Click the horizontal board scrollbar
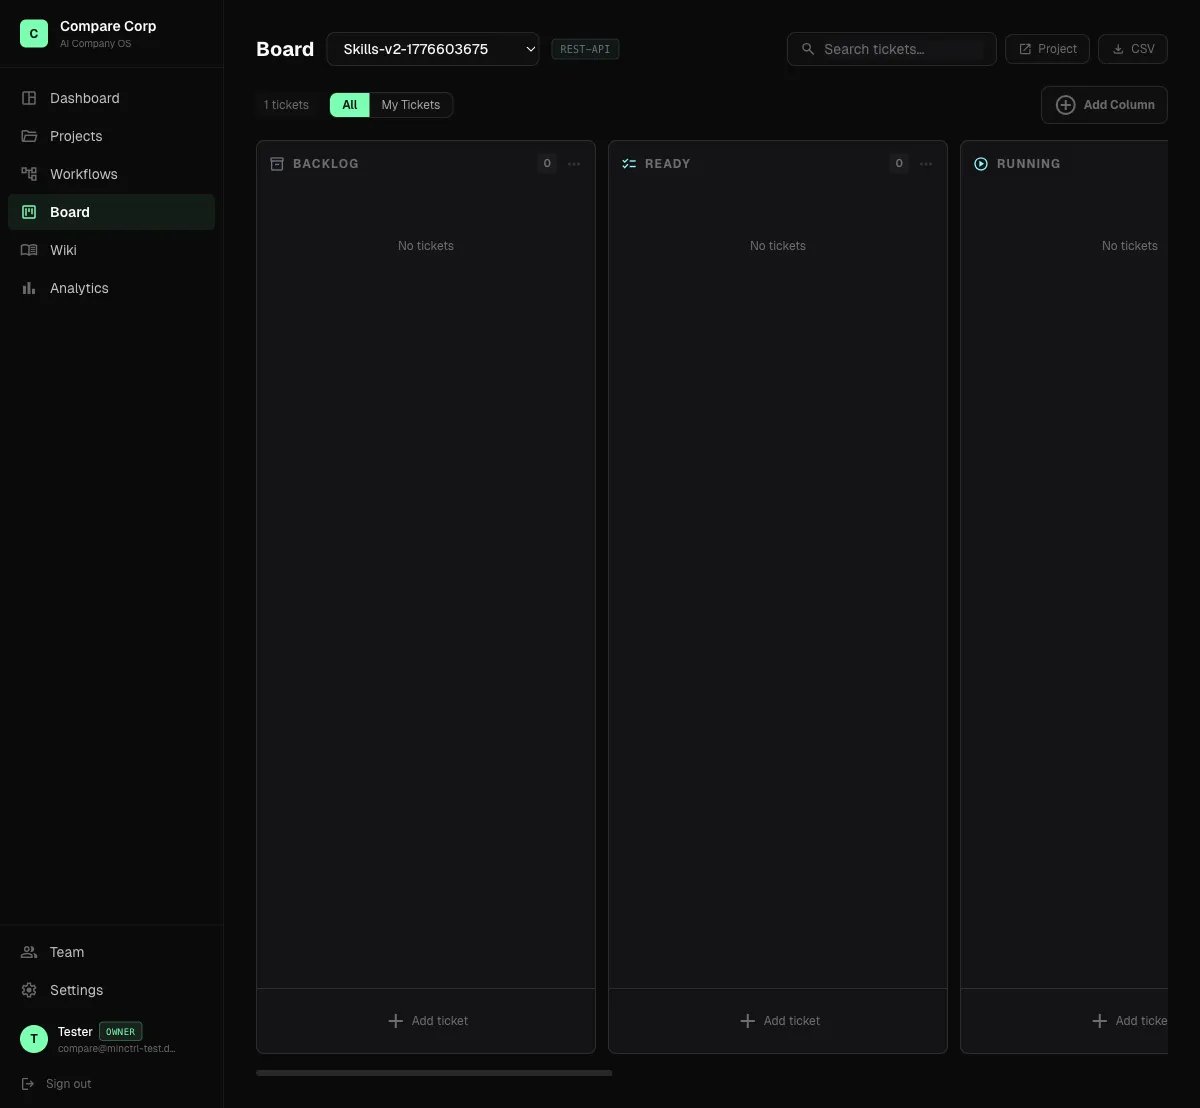The height and width of the screenshot is (1108, 1200). tap(434, 1073)
